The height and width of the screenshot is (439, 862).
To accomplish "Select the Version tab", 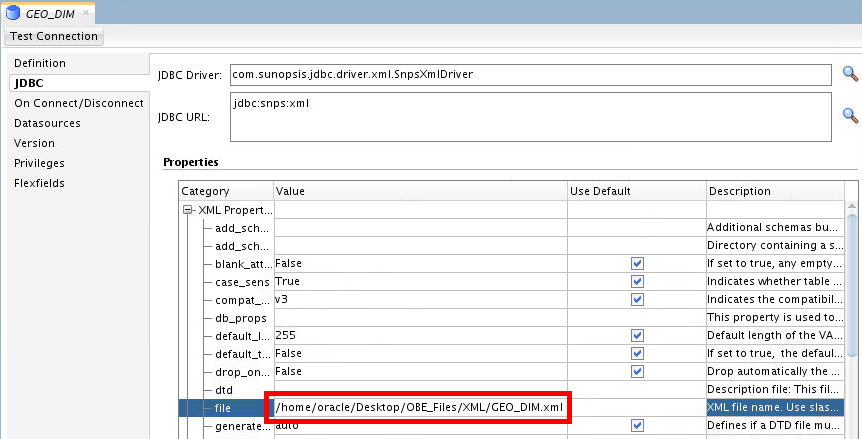I will point(35,143).
